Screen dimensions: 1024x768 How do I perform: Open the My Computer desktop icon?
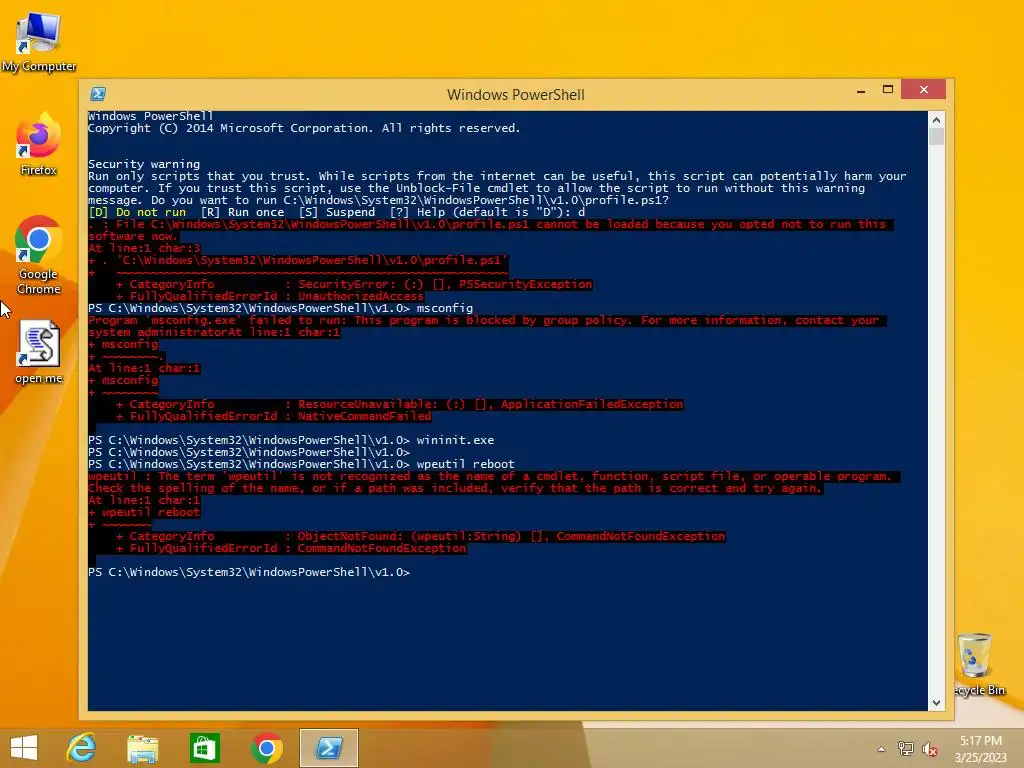39,42
